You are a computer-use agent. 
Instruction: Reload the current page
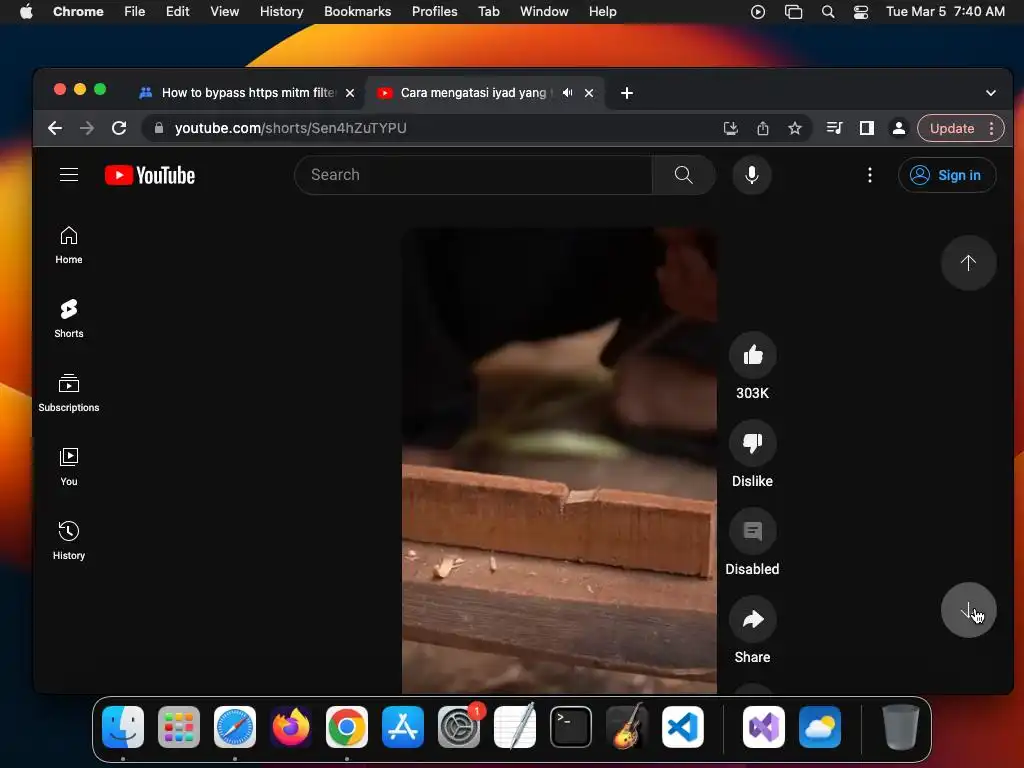pyautogui.click(x=119, y=128)
